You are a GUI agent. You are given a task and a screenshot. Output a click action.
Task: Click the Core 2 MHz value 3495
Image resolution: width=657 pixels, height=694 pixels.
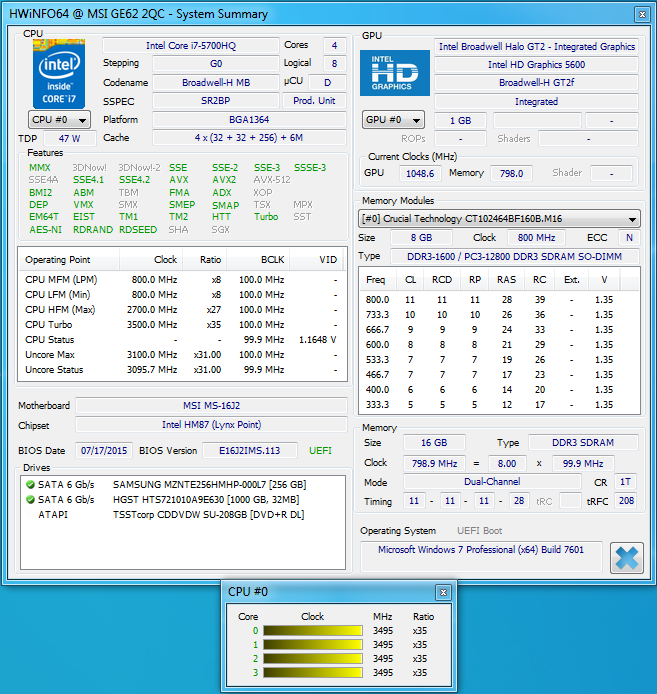click(x=383, y=659)
